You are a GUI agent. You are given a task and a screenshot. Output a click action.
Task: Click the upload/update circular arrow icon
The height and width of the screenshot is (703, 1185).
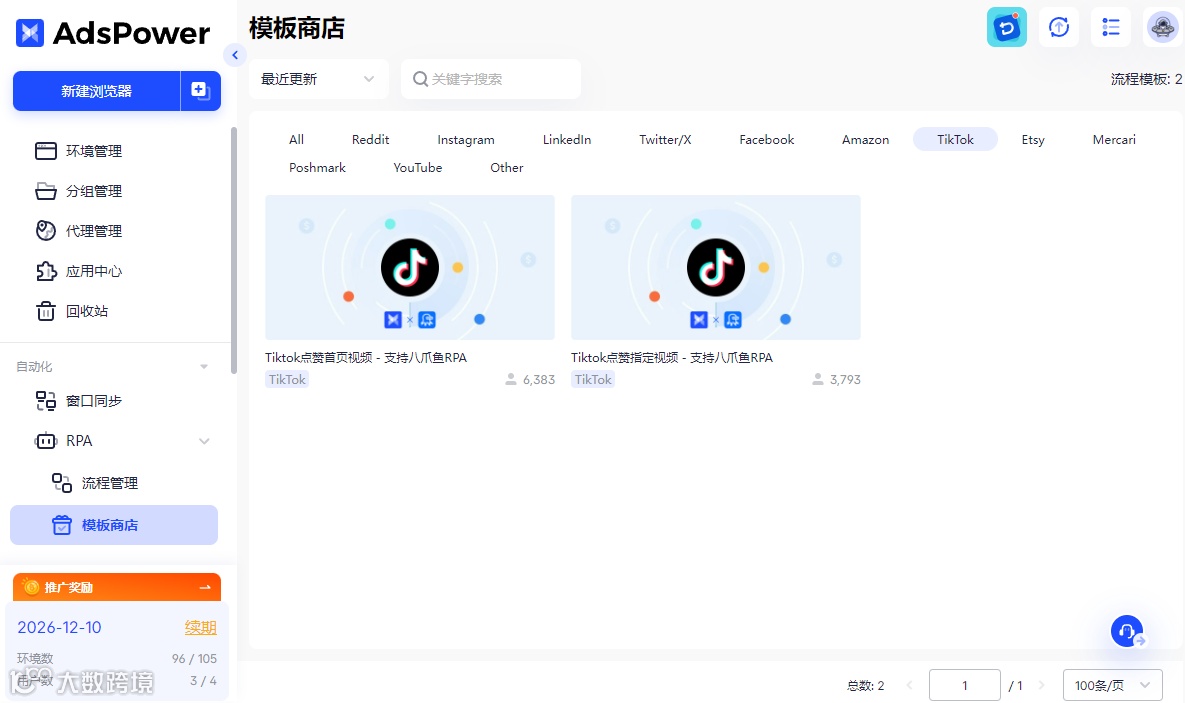coord(1059,28)
